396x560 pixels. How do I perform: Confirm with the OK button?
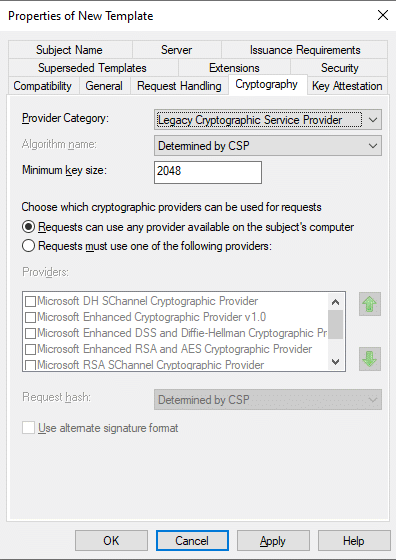tap(111, 541)
